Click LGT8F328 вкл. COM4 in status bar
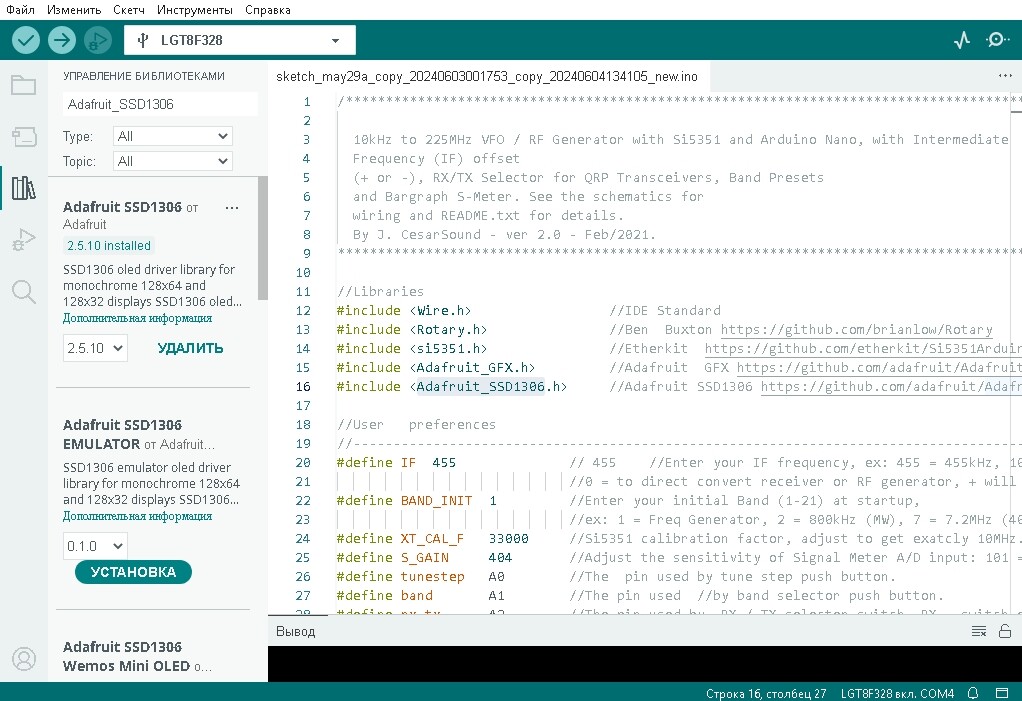This screenshot has height=701, width=1022. 897,693
